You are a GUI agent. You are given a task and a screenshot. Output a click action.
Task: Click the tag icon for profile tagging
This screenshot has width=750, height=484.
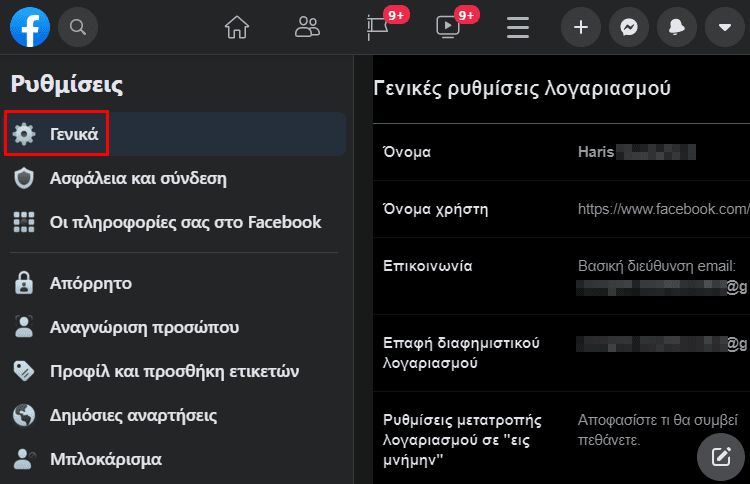[x=24, y=371]
